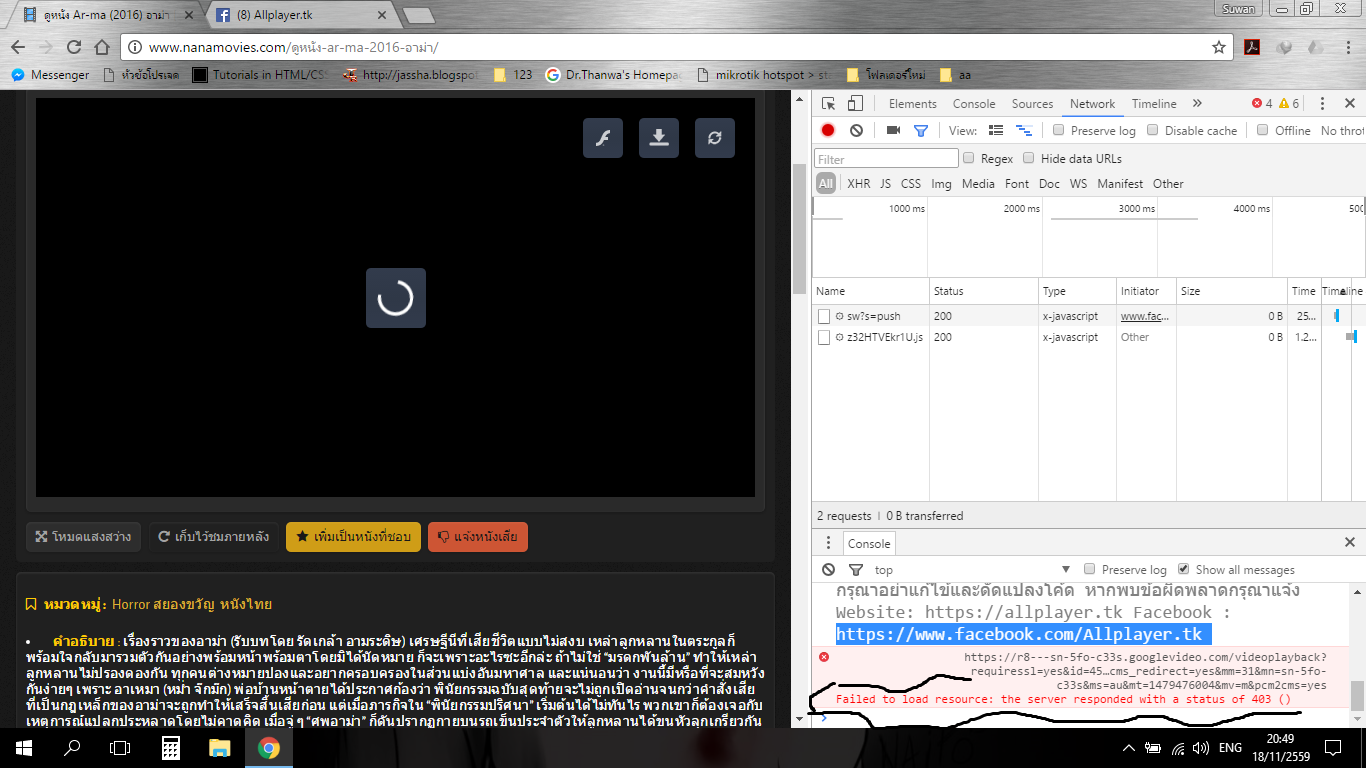Enable Preserve log in Network panel
The height and width of the screenshot is (768, 1366).
click(1058, 131)
